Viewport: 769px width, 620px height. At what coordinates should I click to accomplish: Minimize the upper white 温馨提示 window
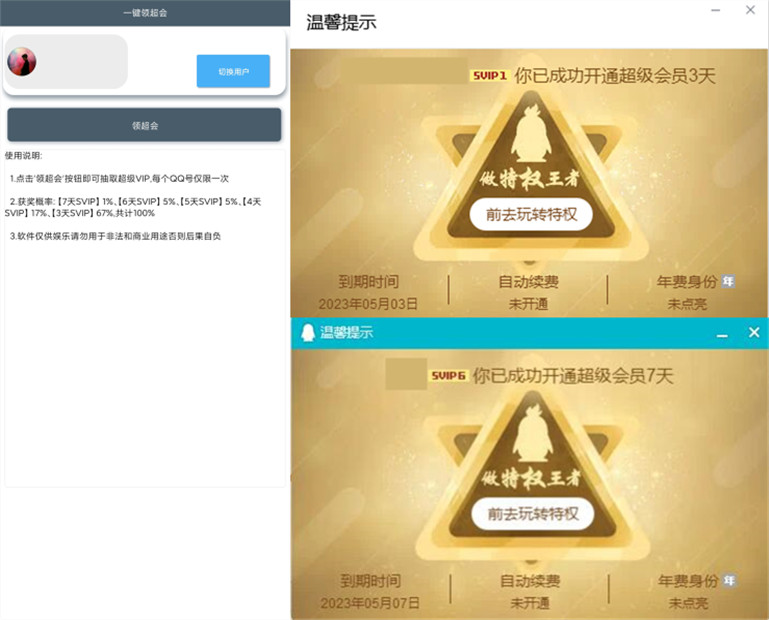tap(716, 10)
